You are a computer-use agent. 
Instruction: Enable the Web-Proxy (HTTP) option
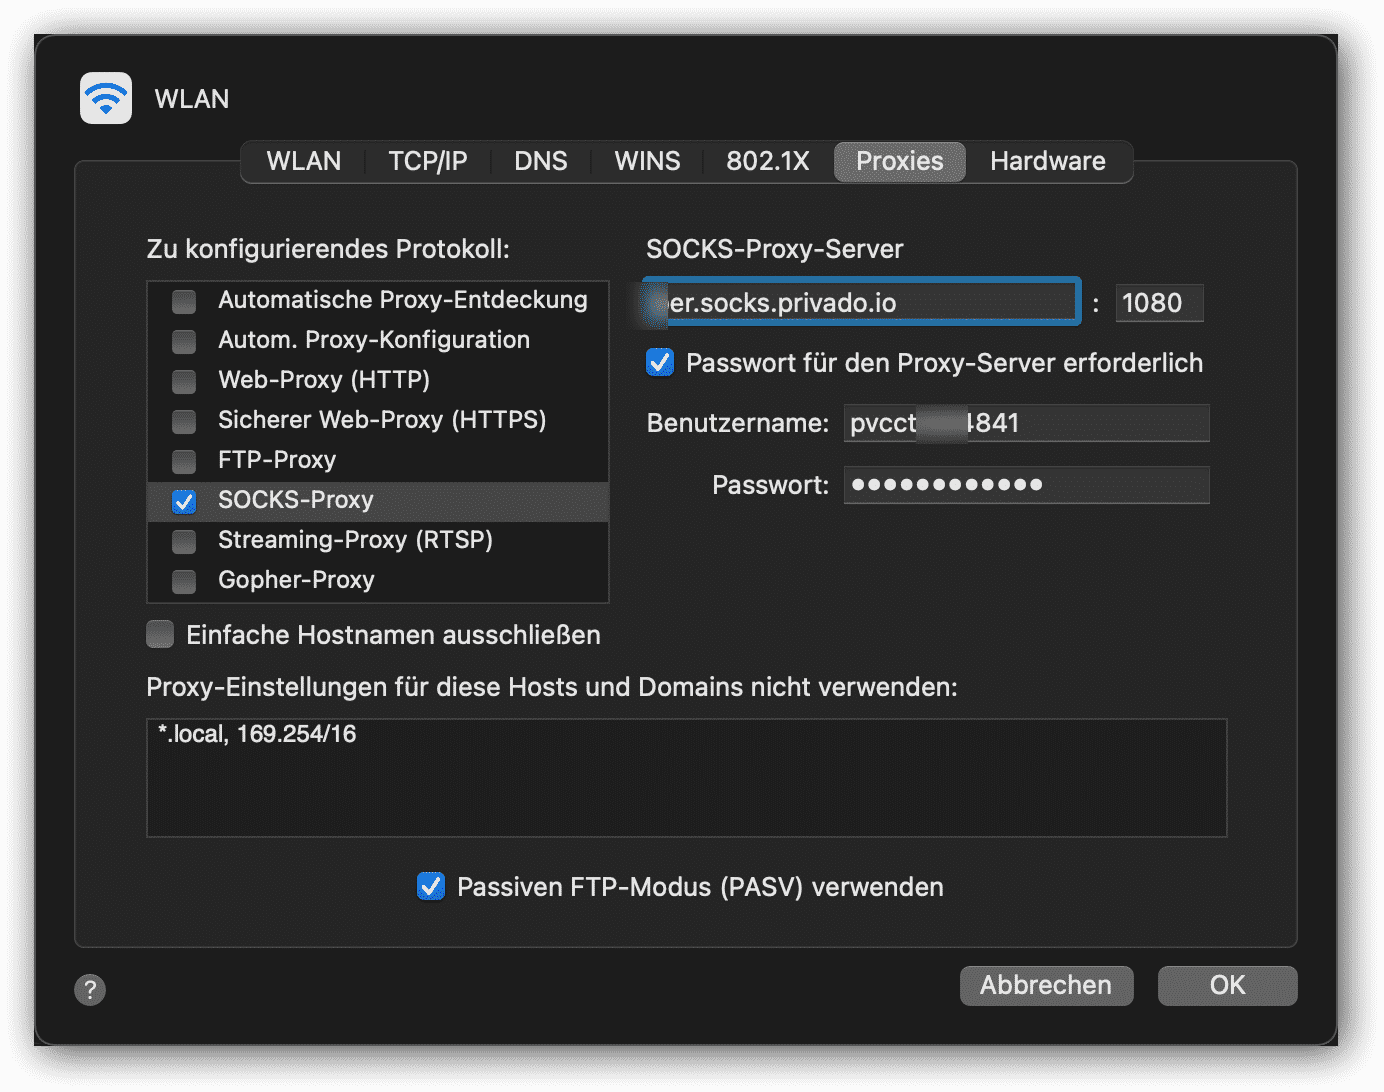point(183,381)
